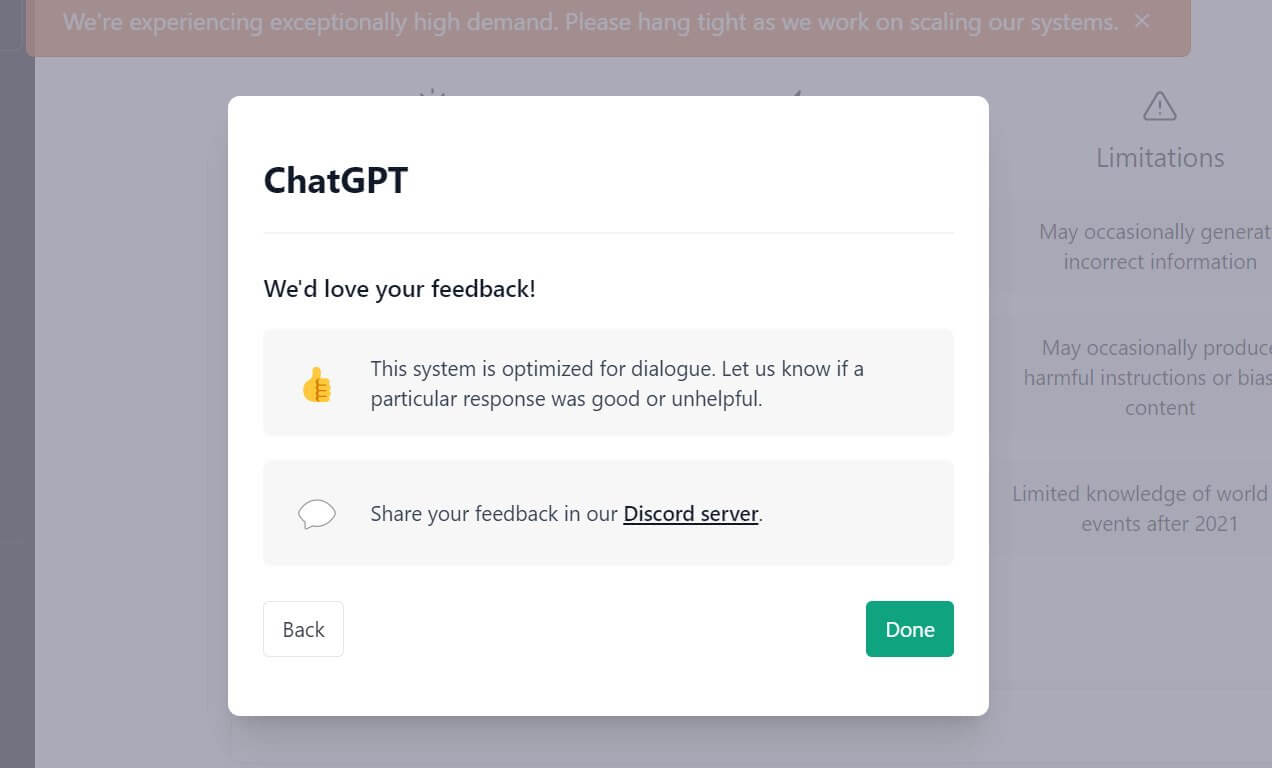Click the speech bubble feedback icon
Image resolution: width=1272 pixels, height=768 pixels.
click(317, 513)
